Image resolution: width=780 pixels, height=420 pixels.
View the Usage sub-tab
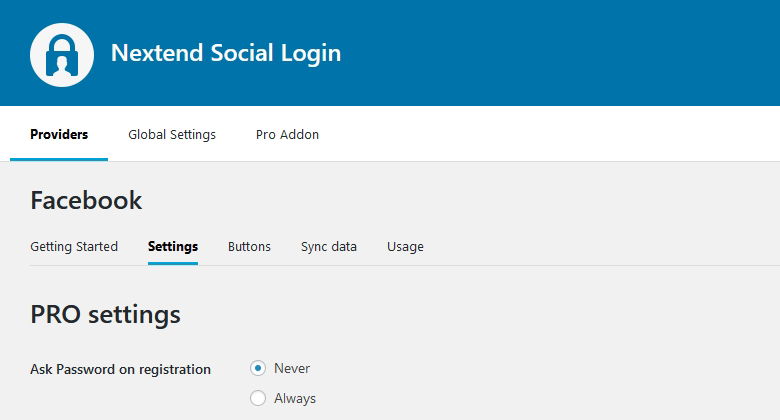pyautogui.click(x=405, y=246)
